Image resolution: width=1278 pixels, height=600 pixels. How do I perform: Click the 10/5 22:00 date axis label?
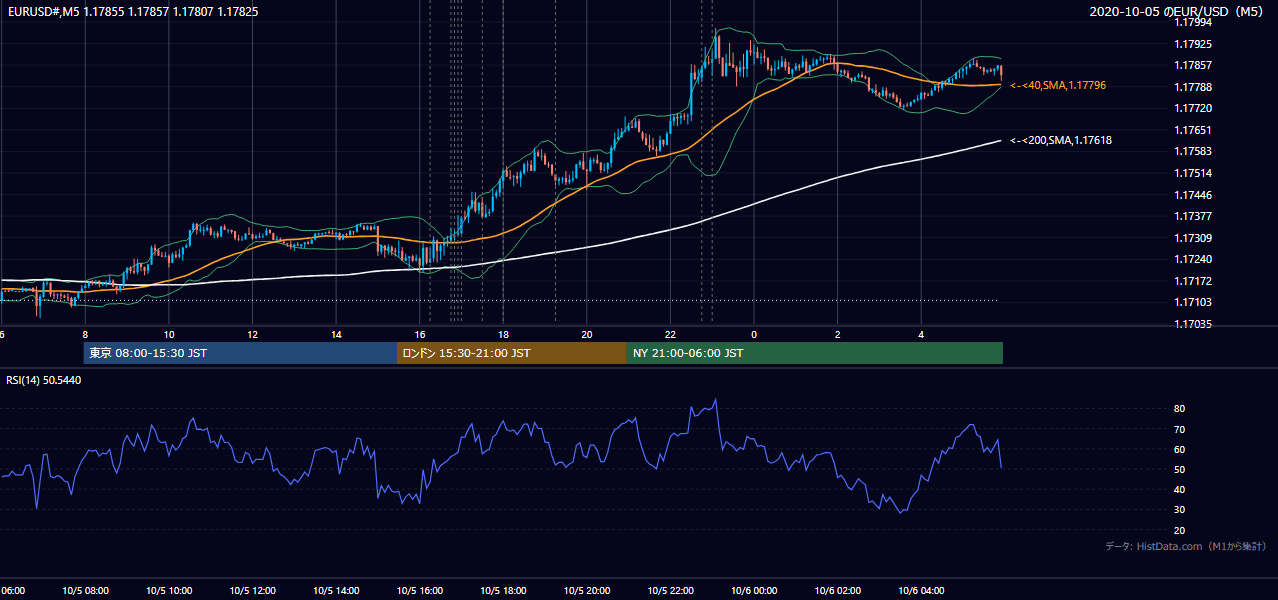(x=670, y=591)
